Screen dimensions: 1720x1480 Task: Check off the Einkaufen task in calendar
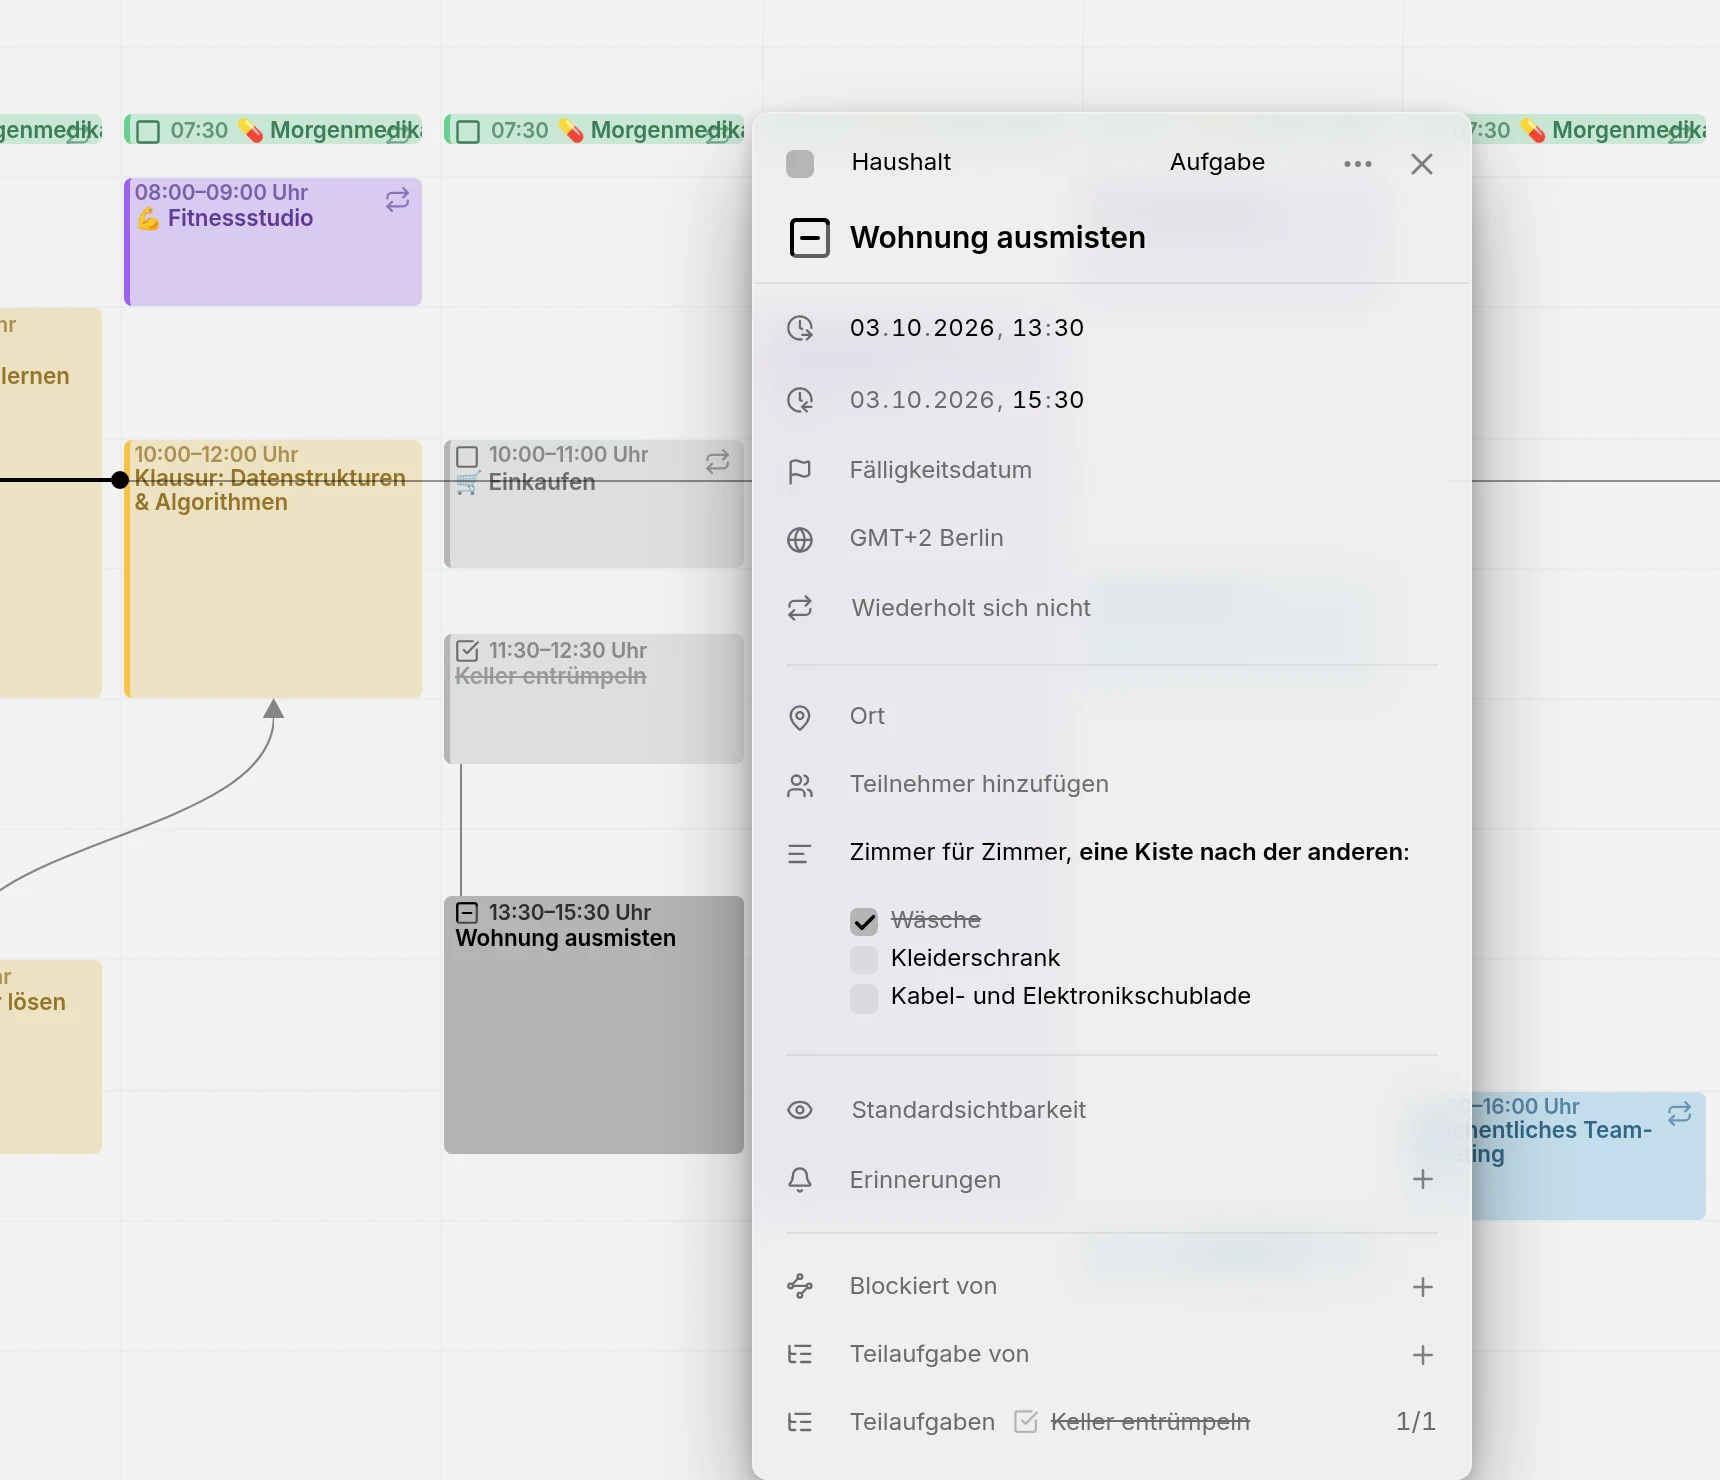click(467, 457)
